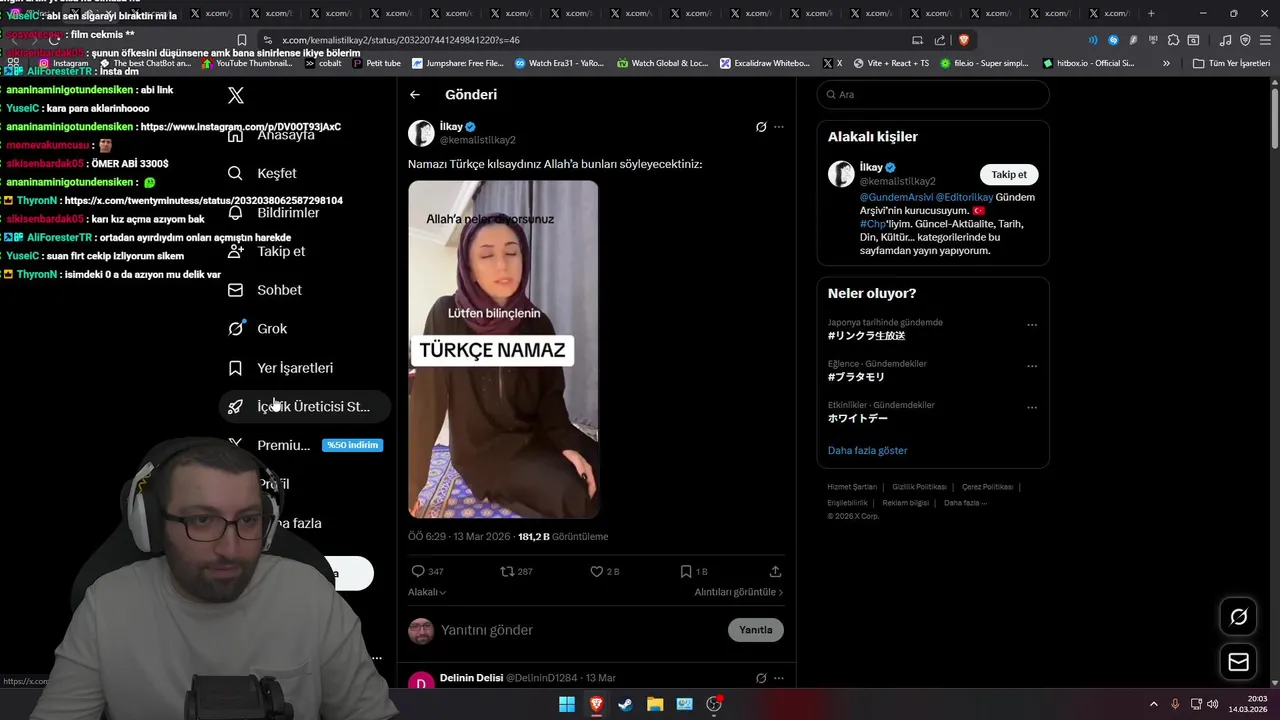Open options for the ホワイトデー trend
1280x720 pixels.
[x=1032, y=408]
